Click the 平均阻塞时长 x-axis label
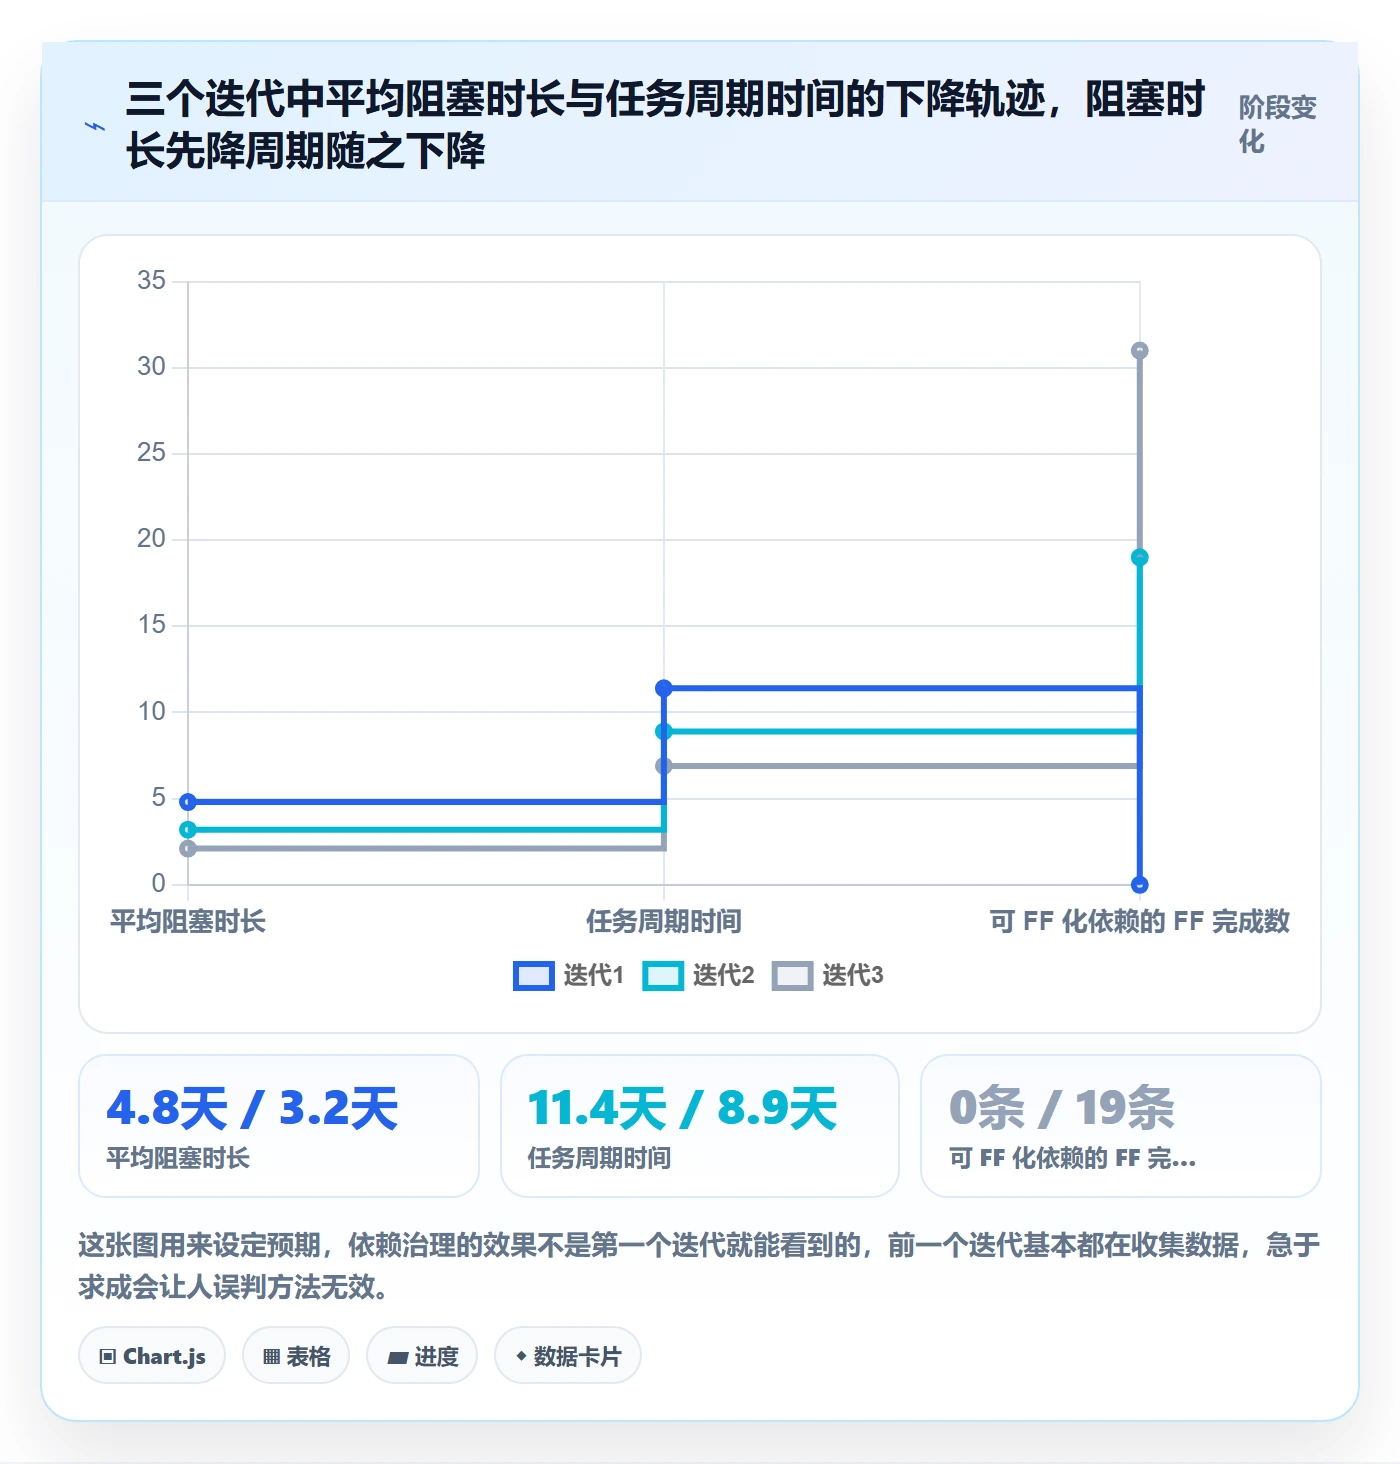Screen dimensions: 1400x1464 click(x=188, y=921)
